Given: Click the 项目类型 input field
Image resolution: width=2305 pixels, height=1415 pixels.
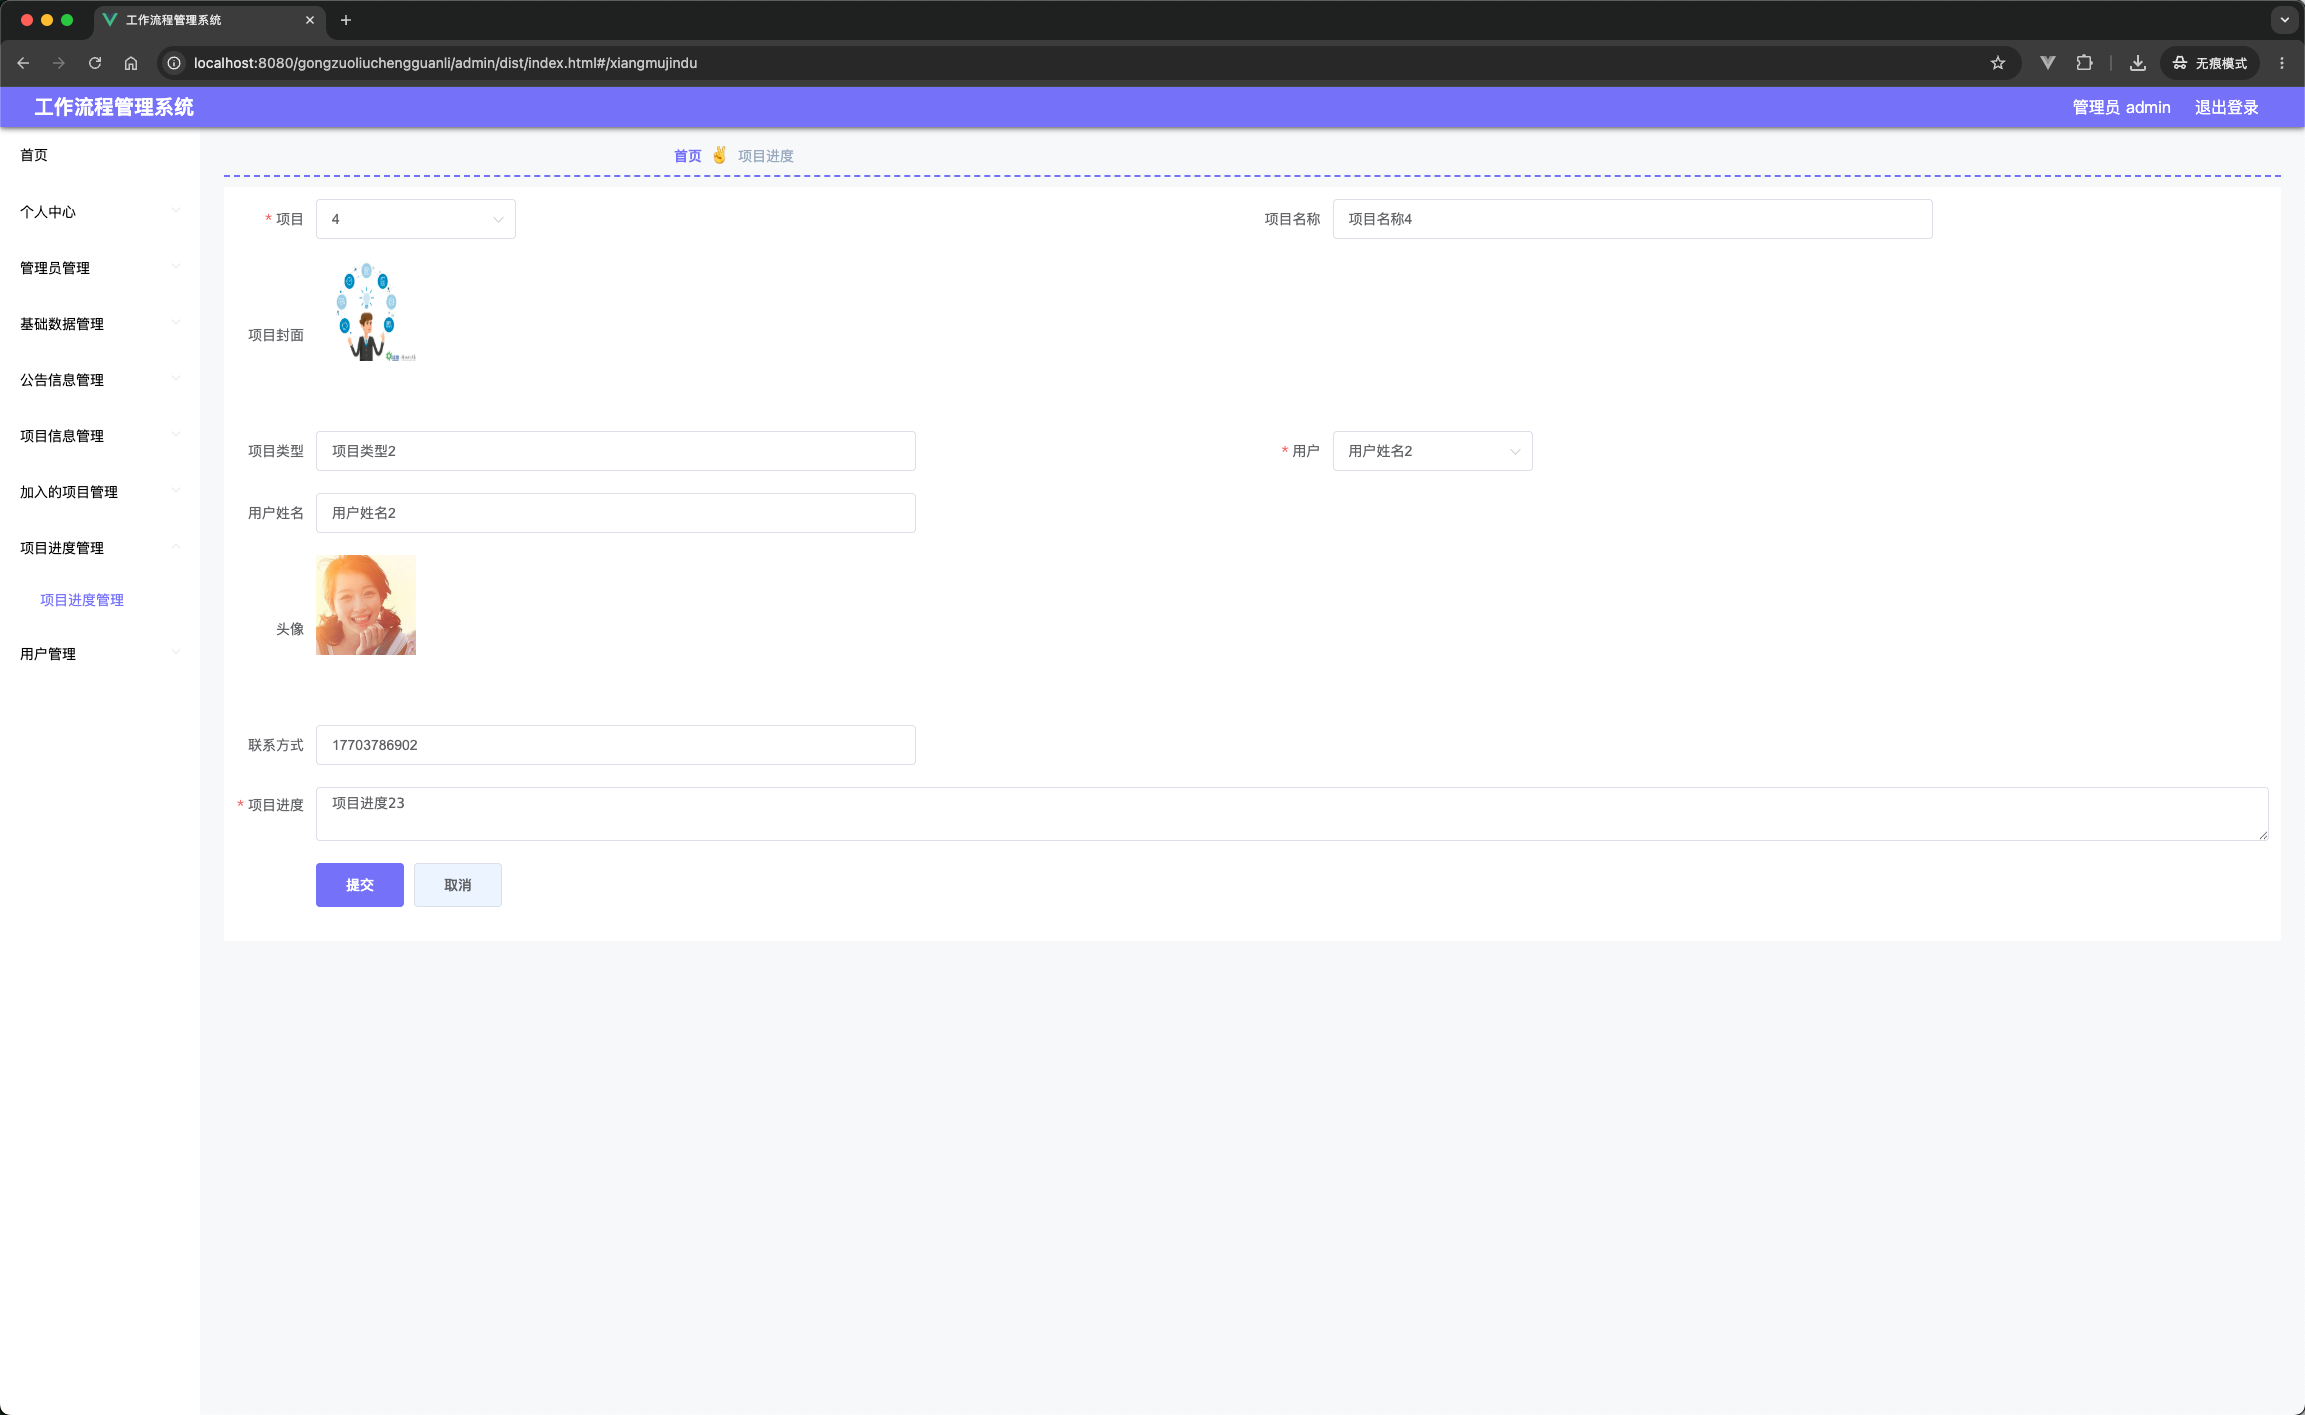Looking at the screenshot, I should point(616,451).
